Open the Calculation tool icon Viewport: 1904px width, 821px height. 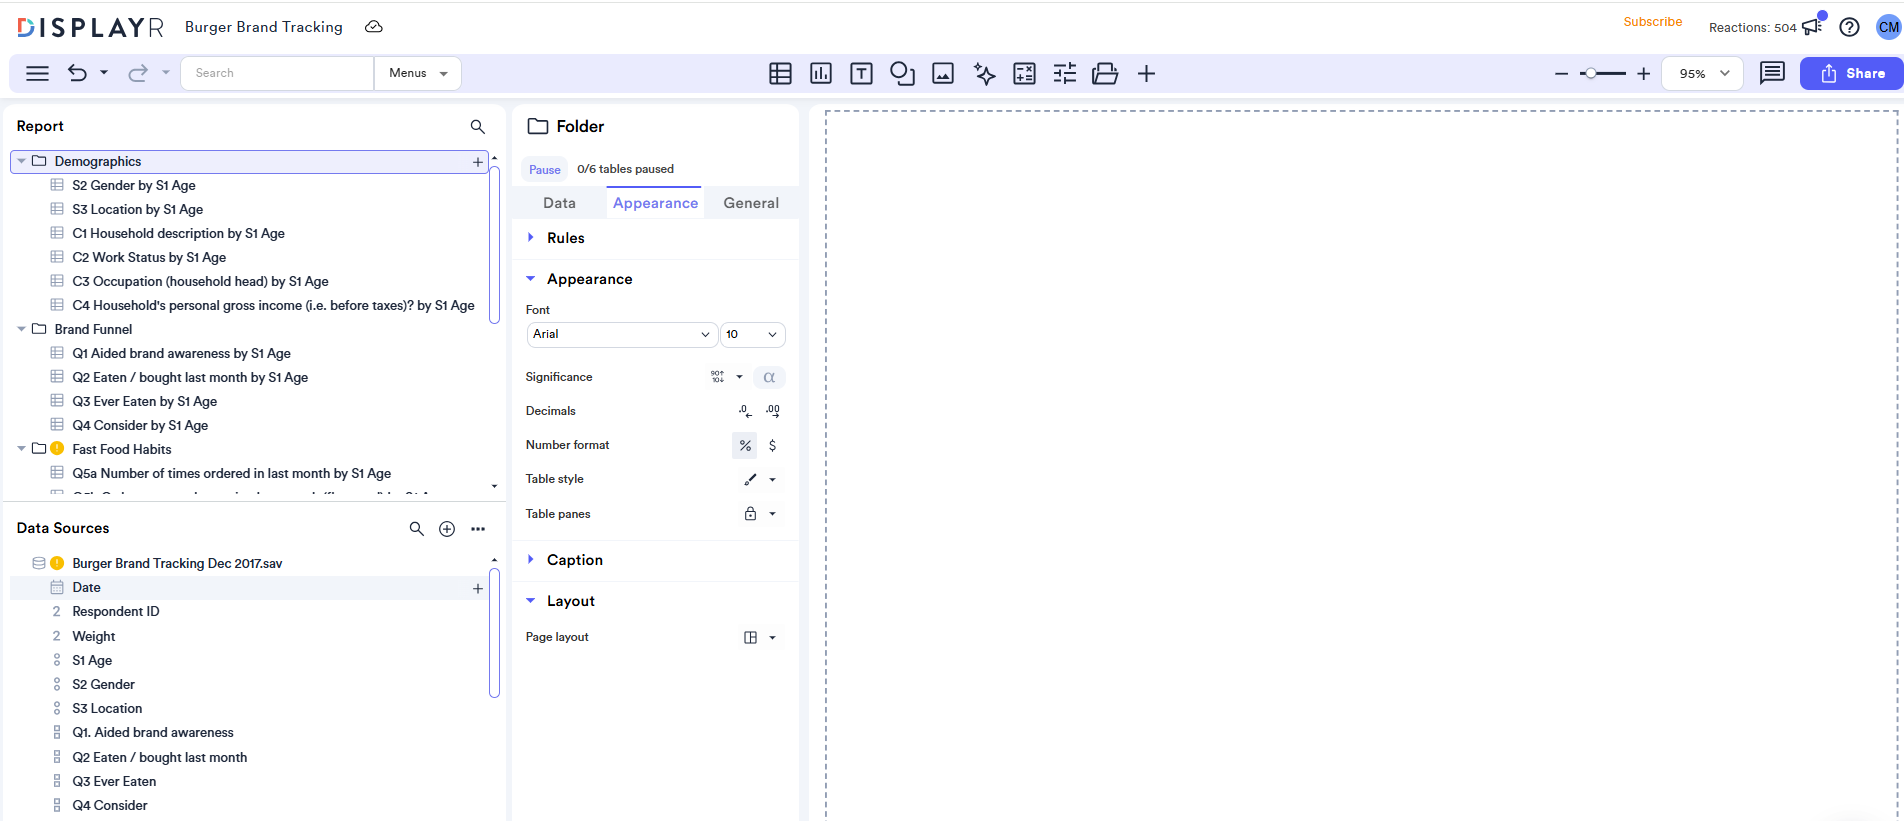(x=1024, y=74)
